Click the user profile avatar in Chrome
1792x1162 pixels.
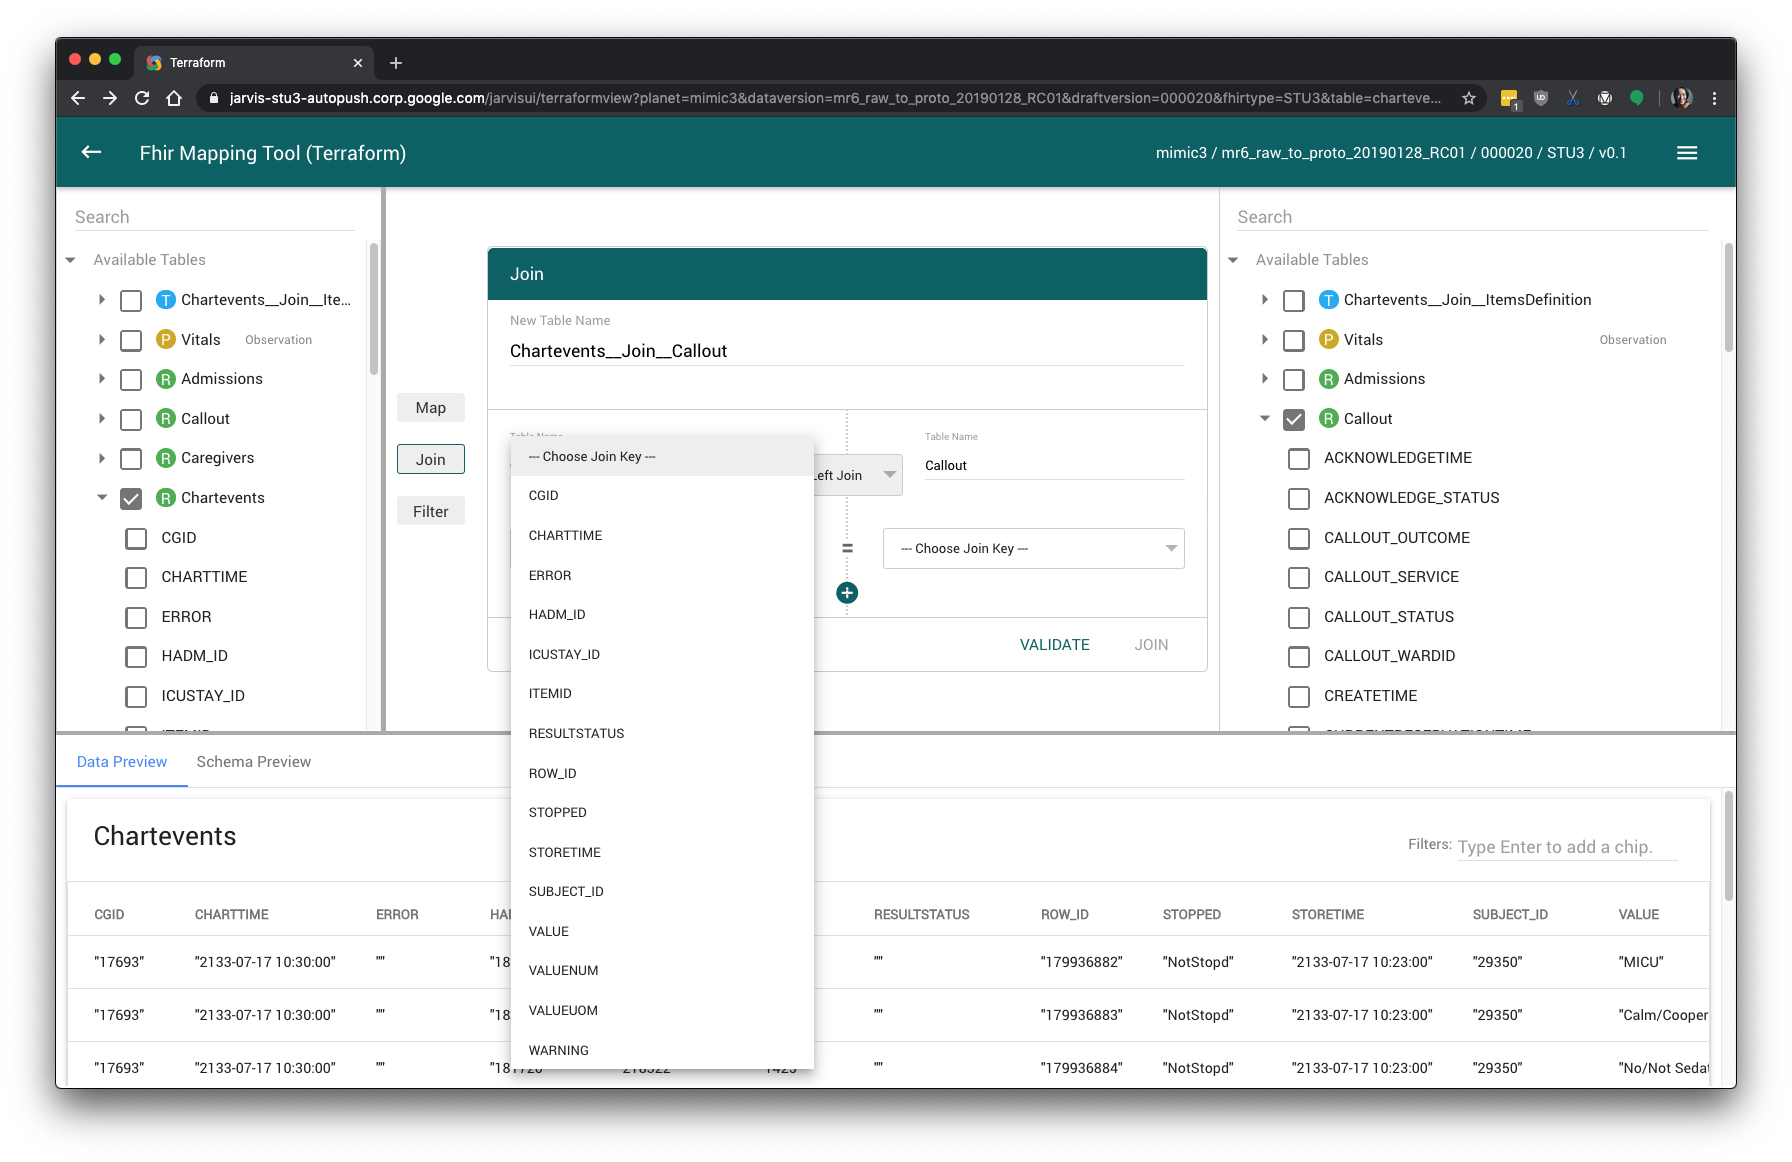(1682, 98)
